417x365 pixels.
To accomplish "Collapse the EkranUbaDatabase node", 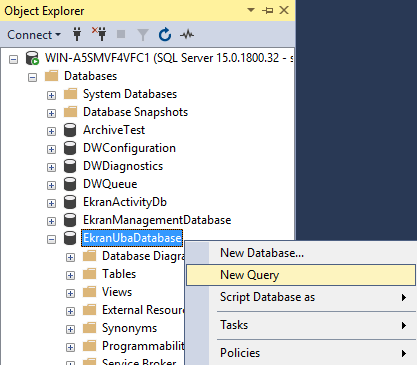I will (51, 240).
